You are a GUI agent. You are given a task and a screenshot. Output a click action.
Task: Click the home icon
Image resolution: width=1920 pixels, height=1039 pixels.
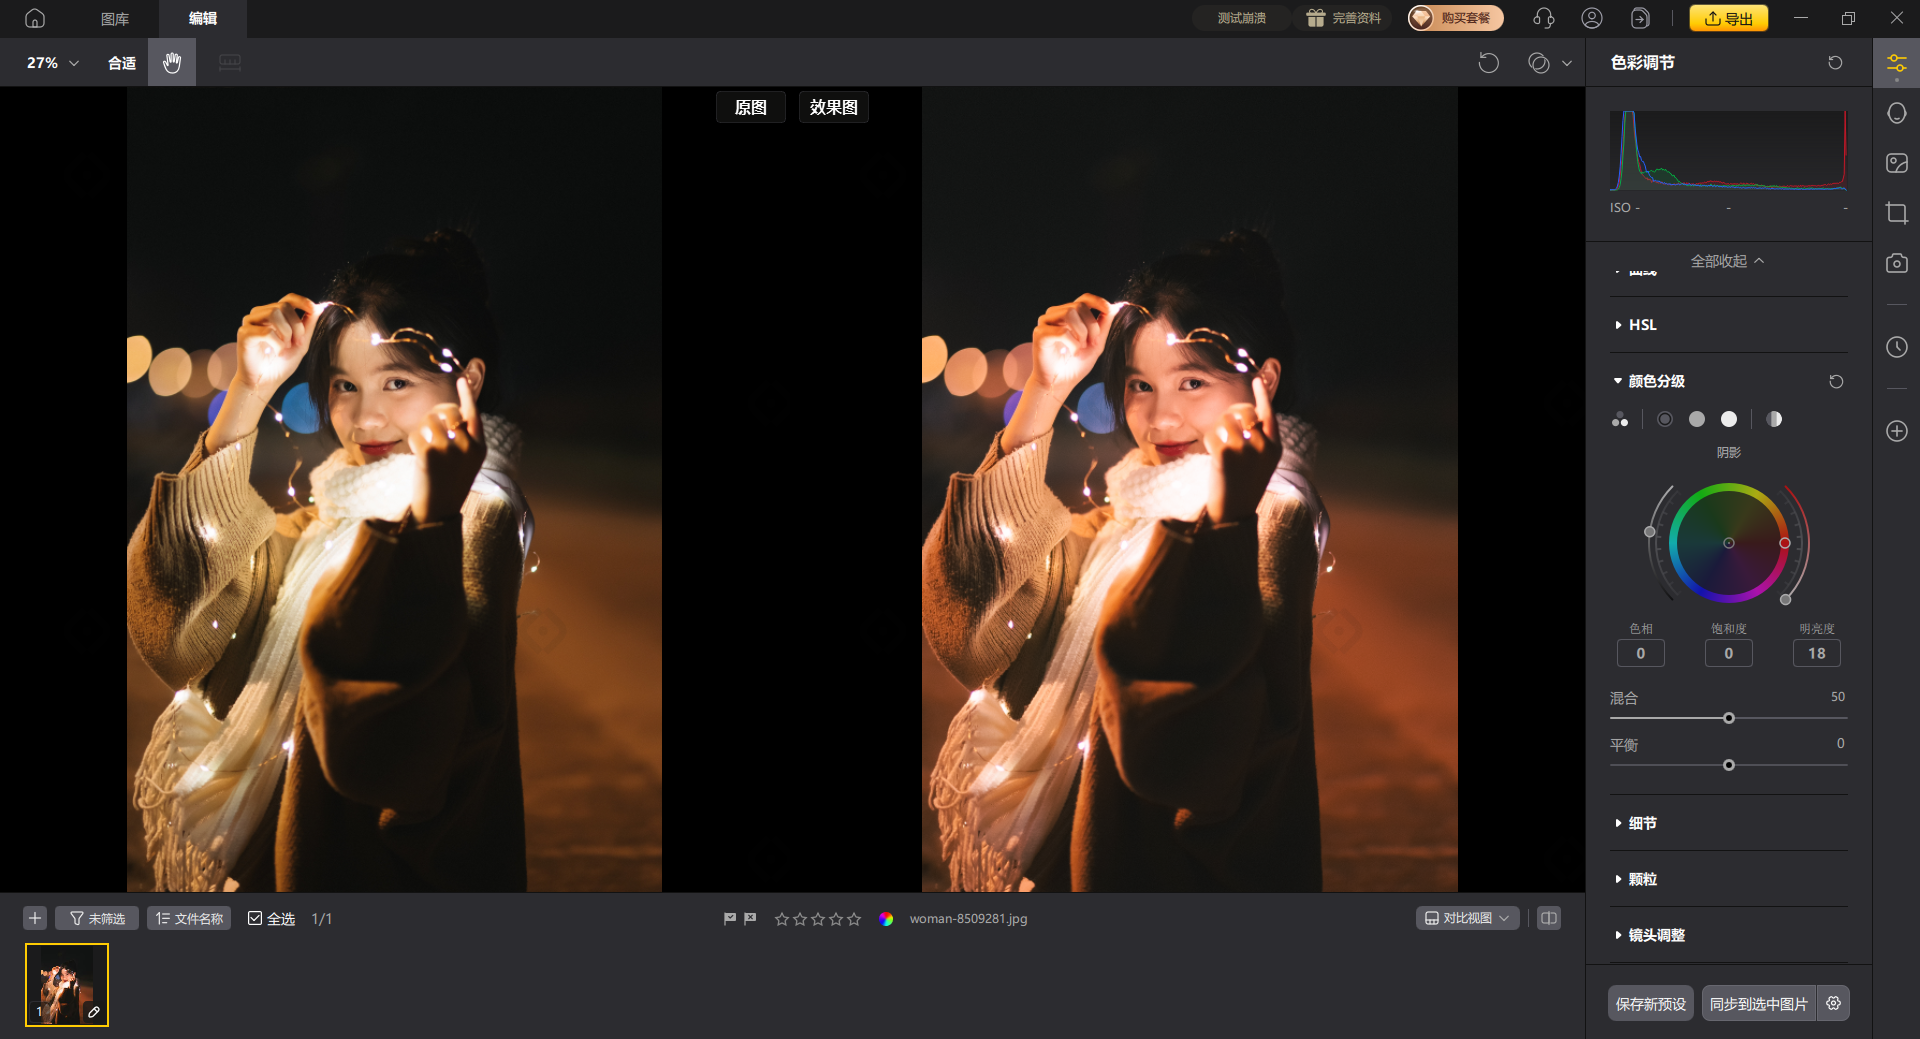tap(35, 18)
